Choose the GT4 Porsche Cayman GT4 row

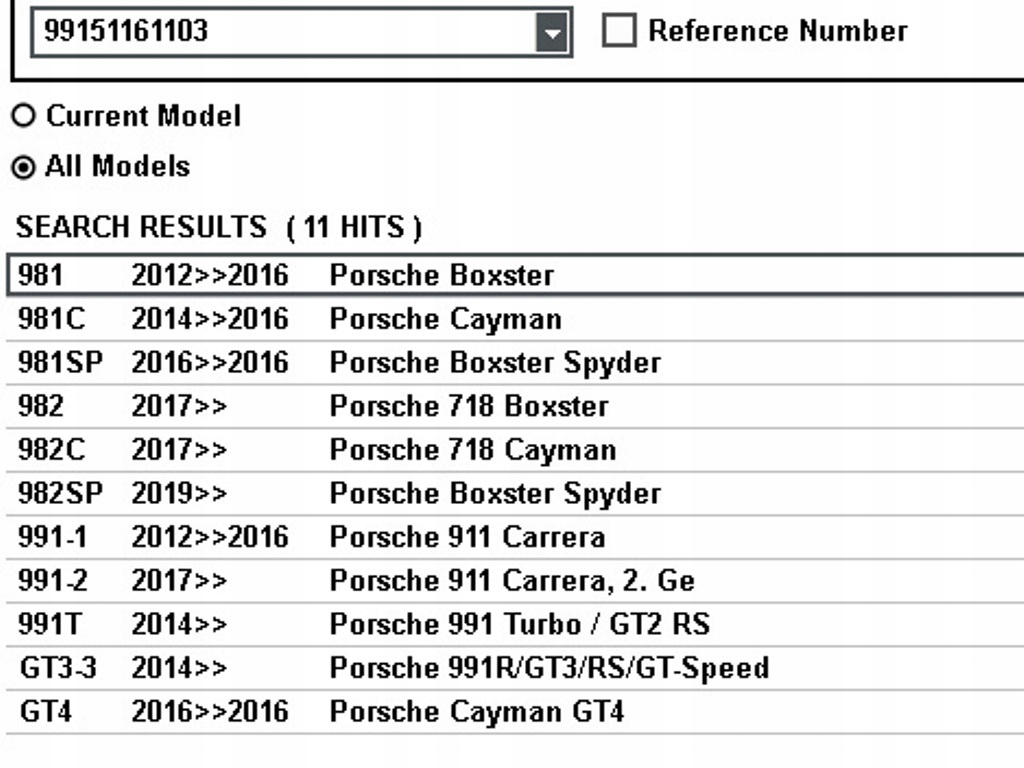coord(476,712)
